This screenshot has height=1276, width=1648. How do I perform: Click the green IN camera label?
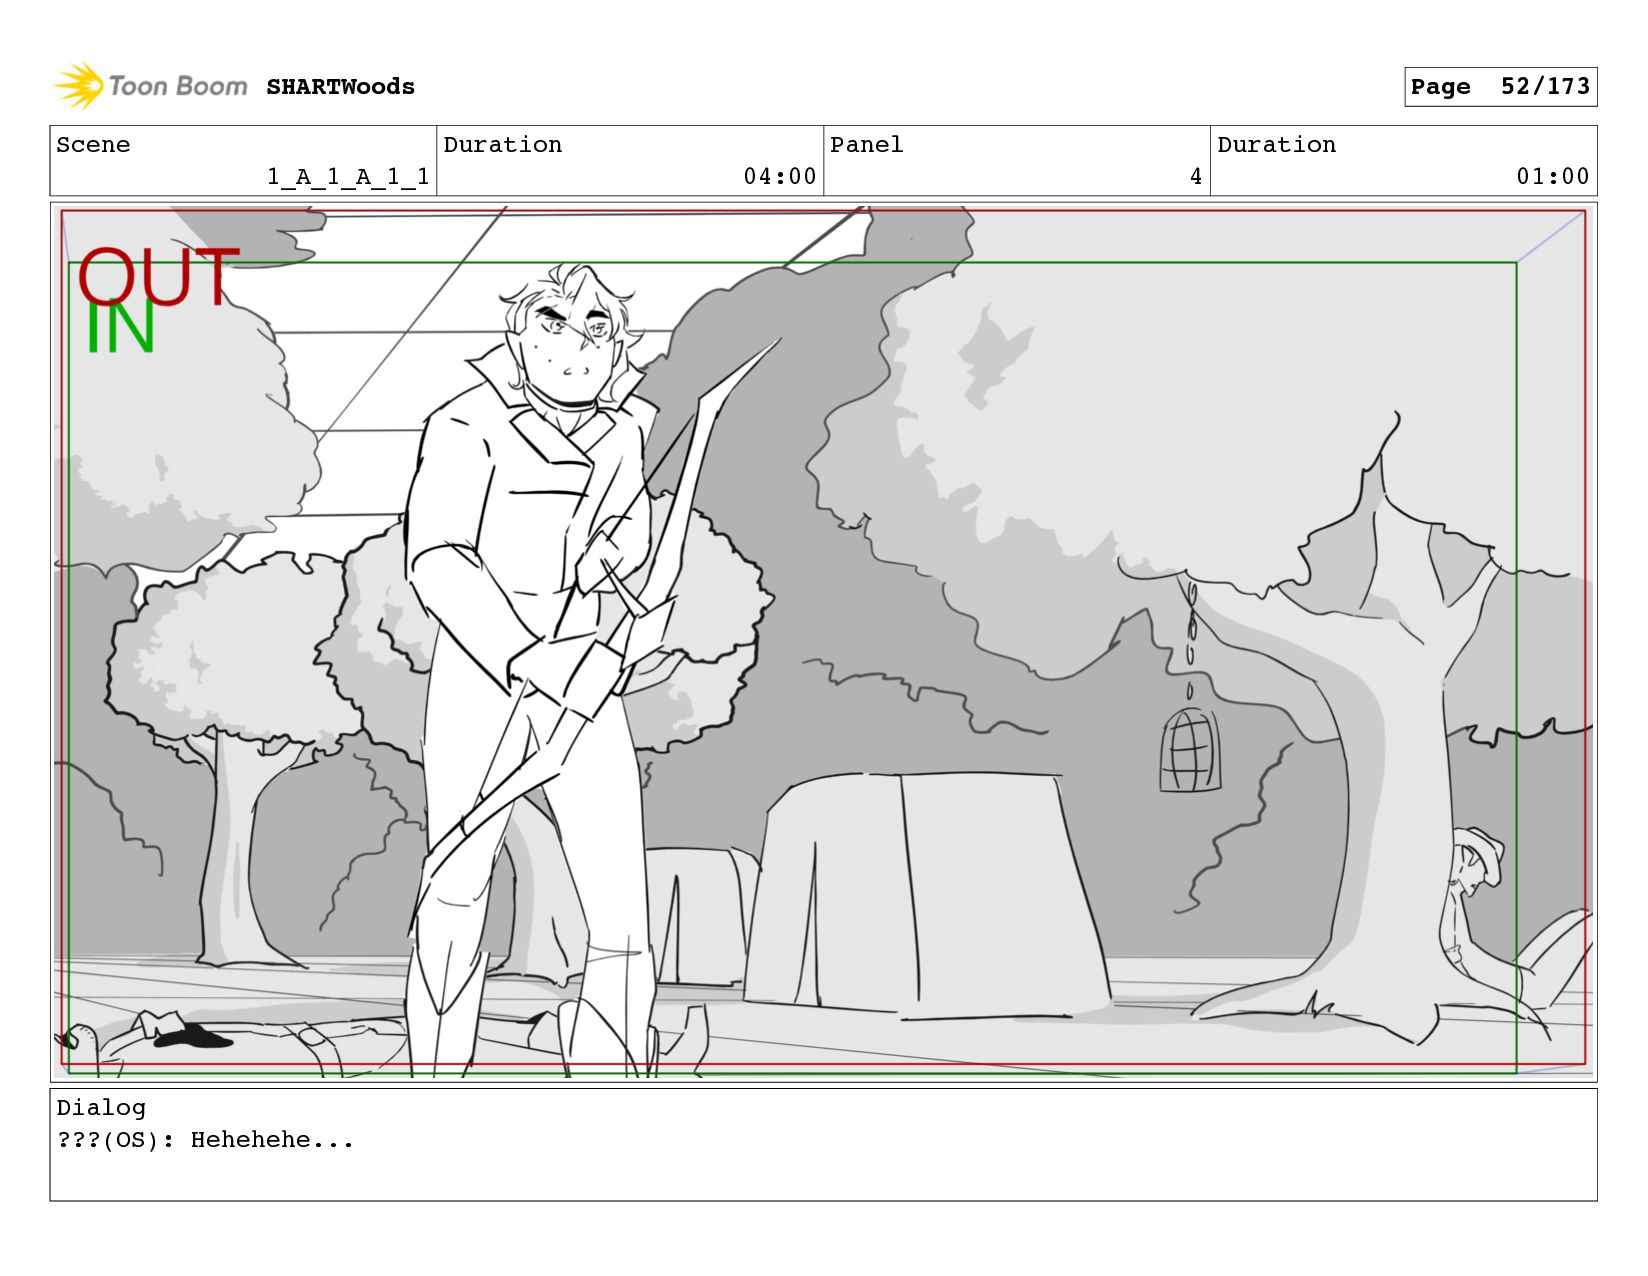click(120, 328)
